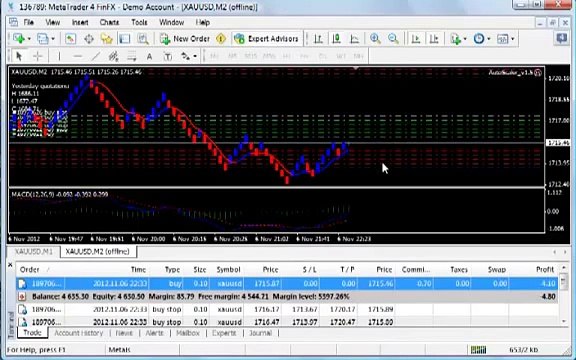This screenshot has width=576, height=360.
Task: Switch chart to bar chart mode
Action: pyautogui.click(x=318, y=38)
